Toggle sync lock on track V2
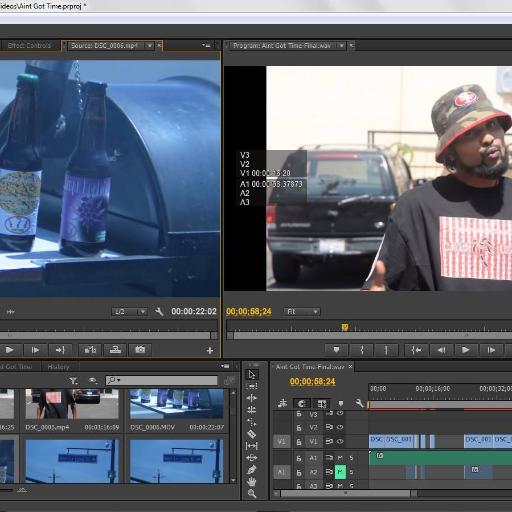The width and height of the screenshot is (512, 512). click(329, 427)
